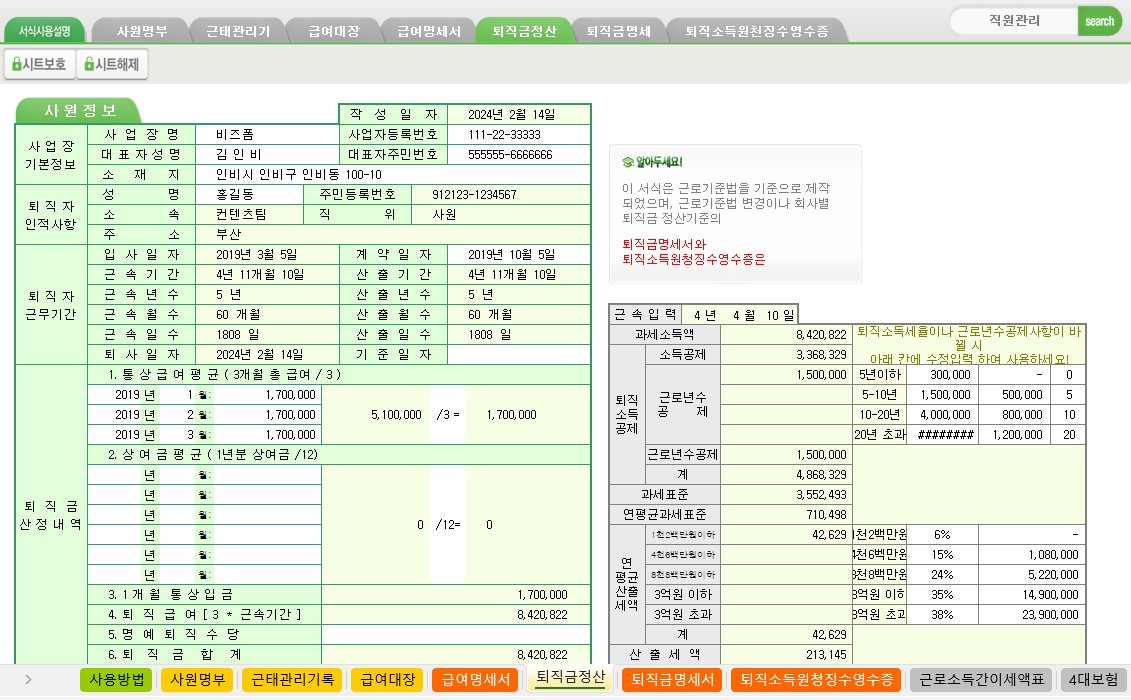1131x700 pixels.
Task: Open the 퇴직소득원천징수영수증 top tab
Action: (x=756, y=31)
